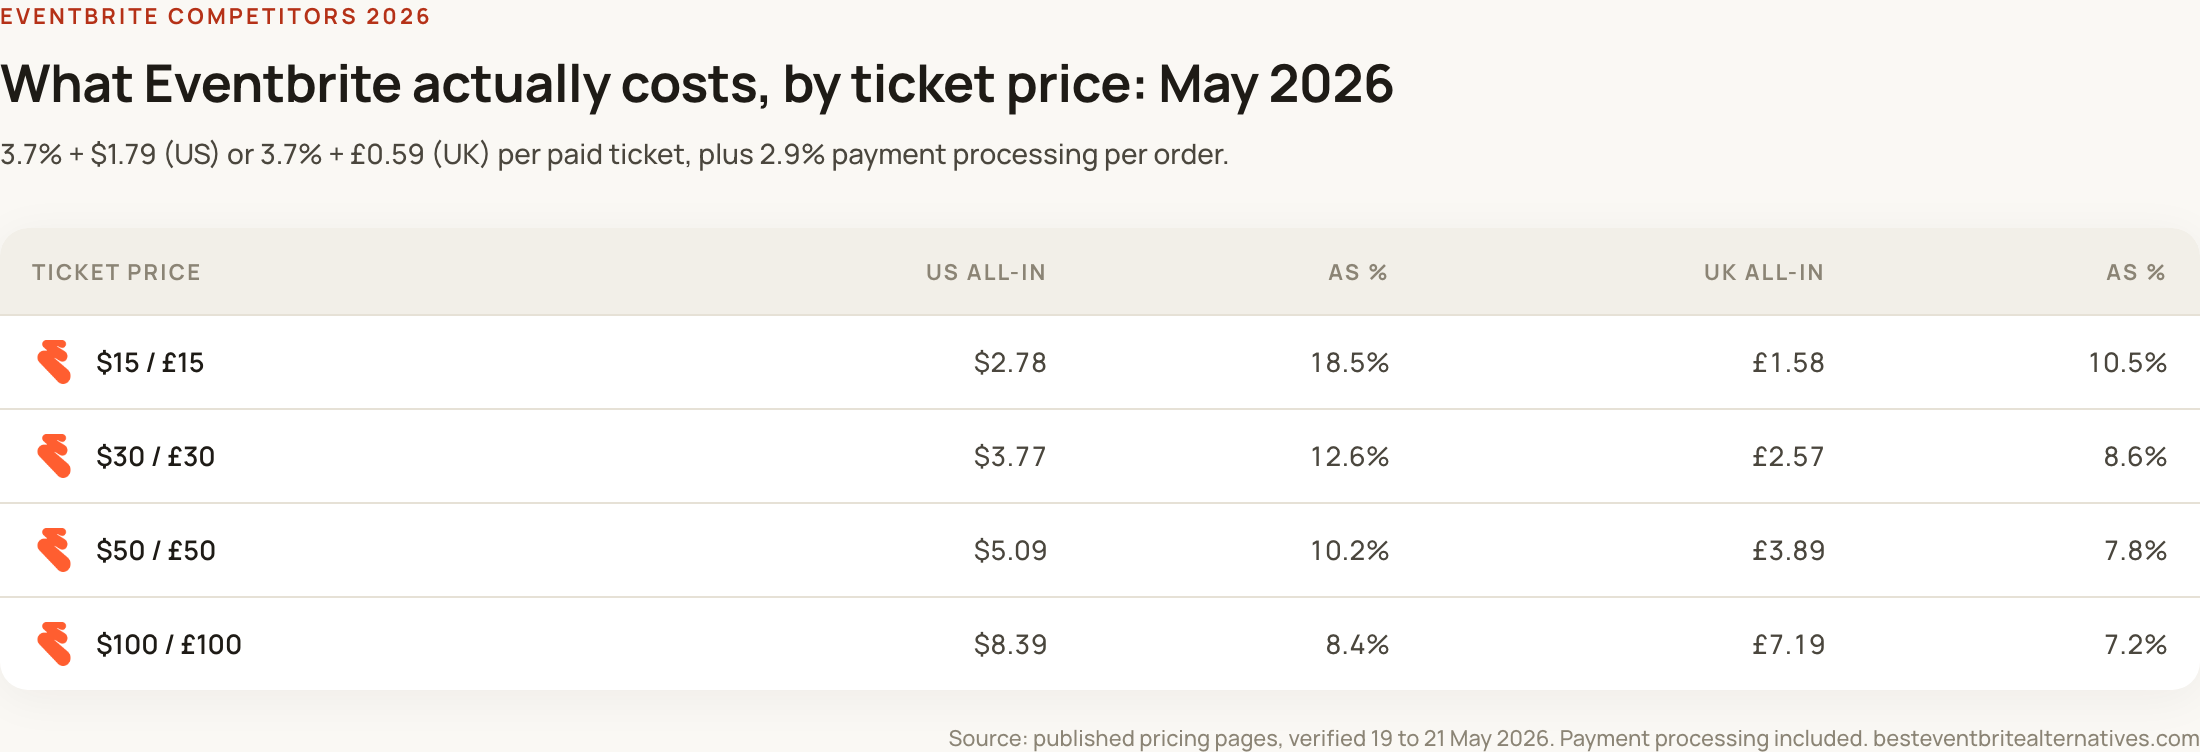Click the $8.39 US all-in cell
The image size is (2200, 752).
coord(1010,644)
